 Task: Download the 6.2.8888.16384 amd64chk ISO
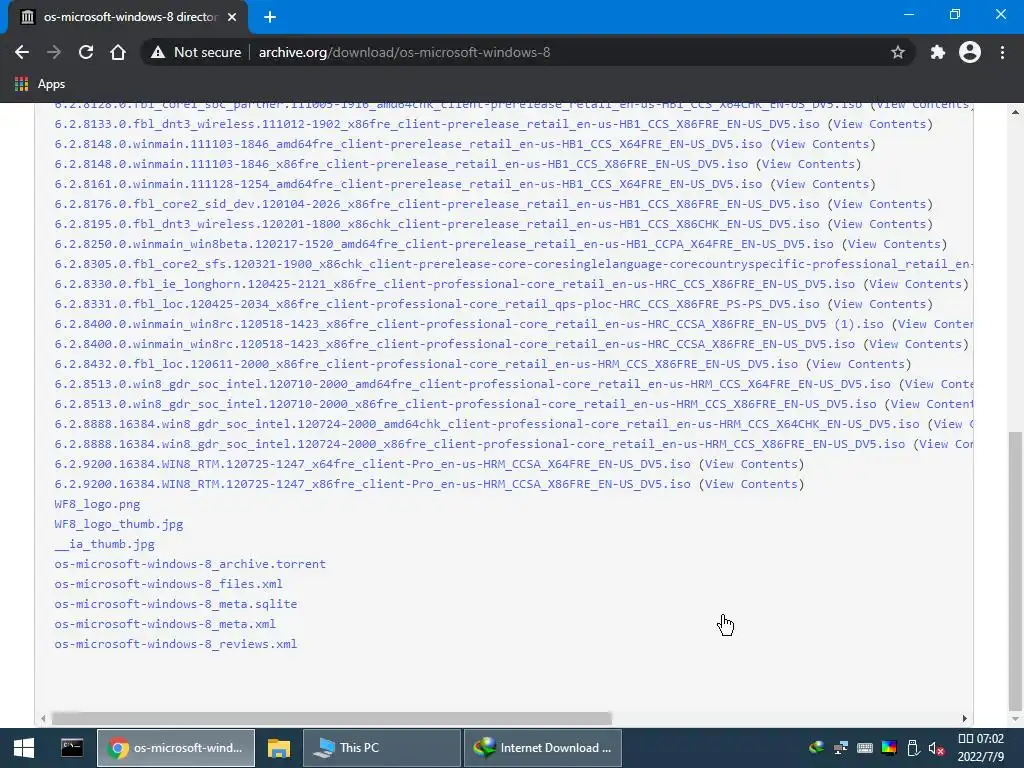coord(487,424)
